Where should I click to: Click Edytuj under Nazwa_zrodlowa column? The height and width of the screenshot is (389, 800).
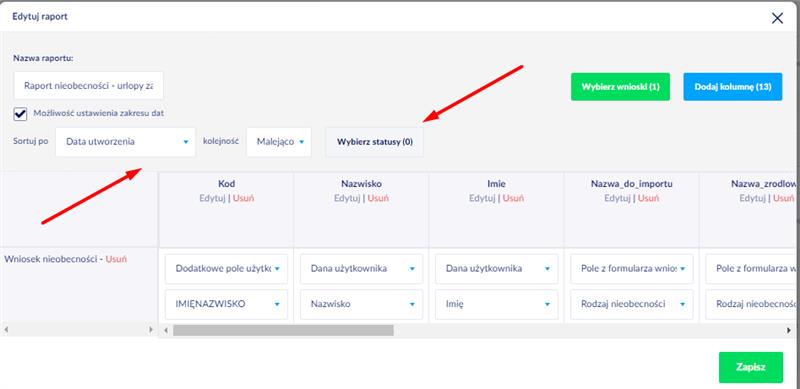click(x=753, y=198)
